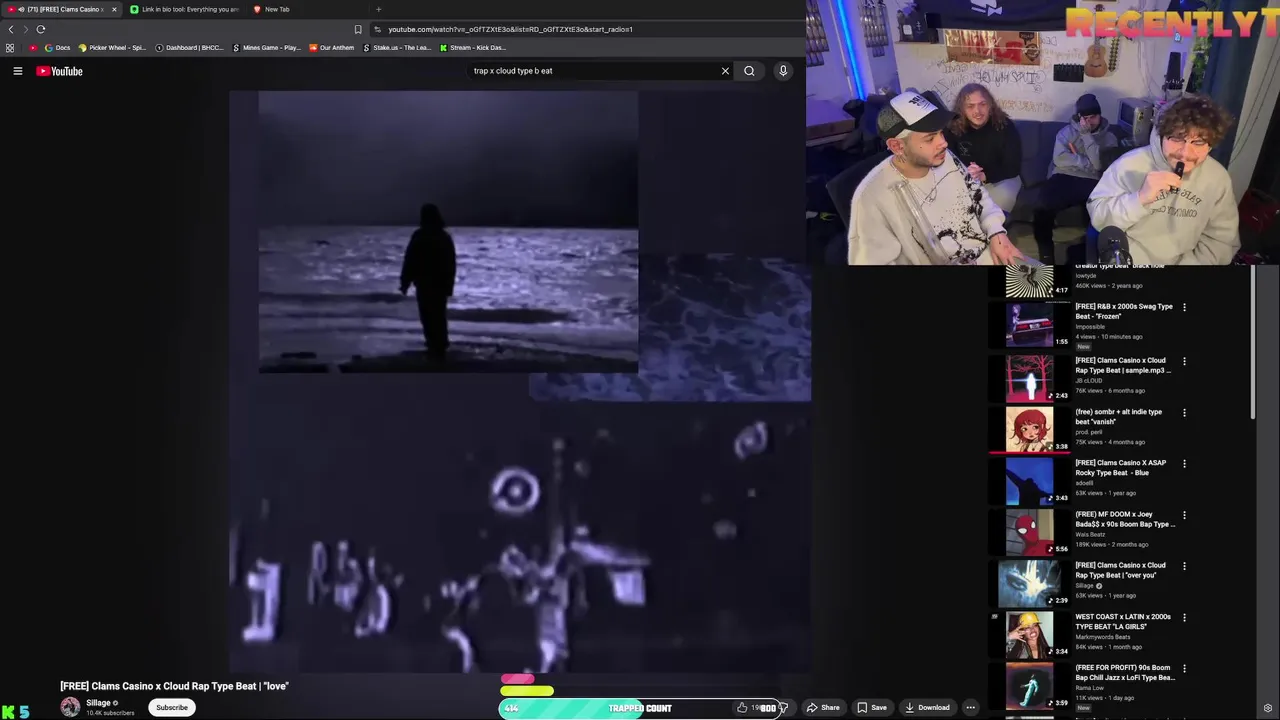The width and height of the screenshot is (1280, 720).
Task: Go back with the browser back arrow
Action: click(11, 29)
